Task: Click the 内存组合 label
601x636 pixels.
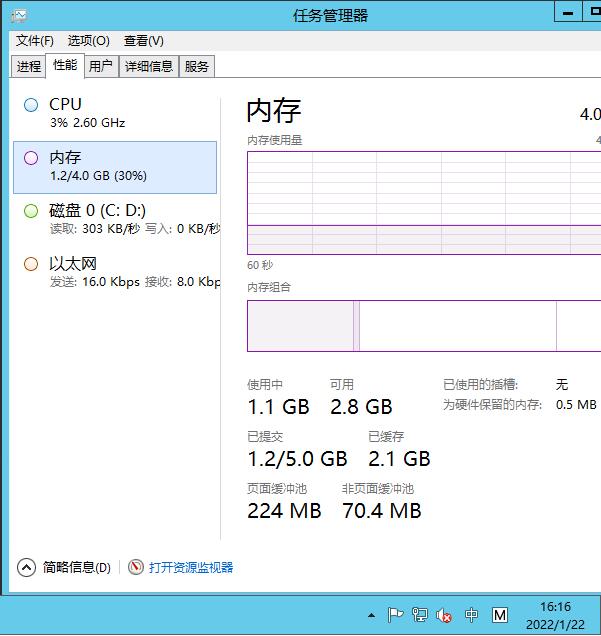Action: pyautogui.click(x=269, y=287)
